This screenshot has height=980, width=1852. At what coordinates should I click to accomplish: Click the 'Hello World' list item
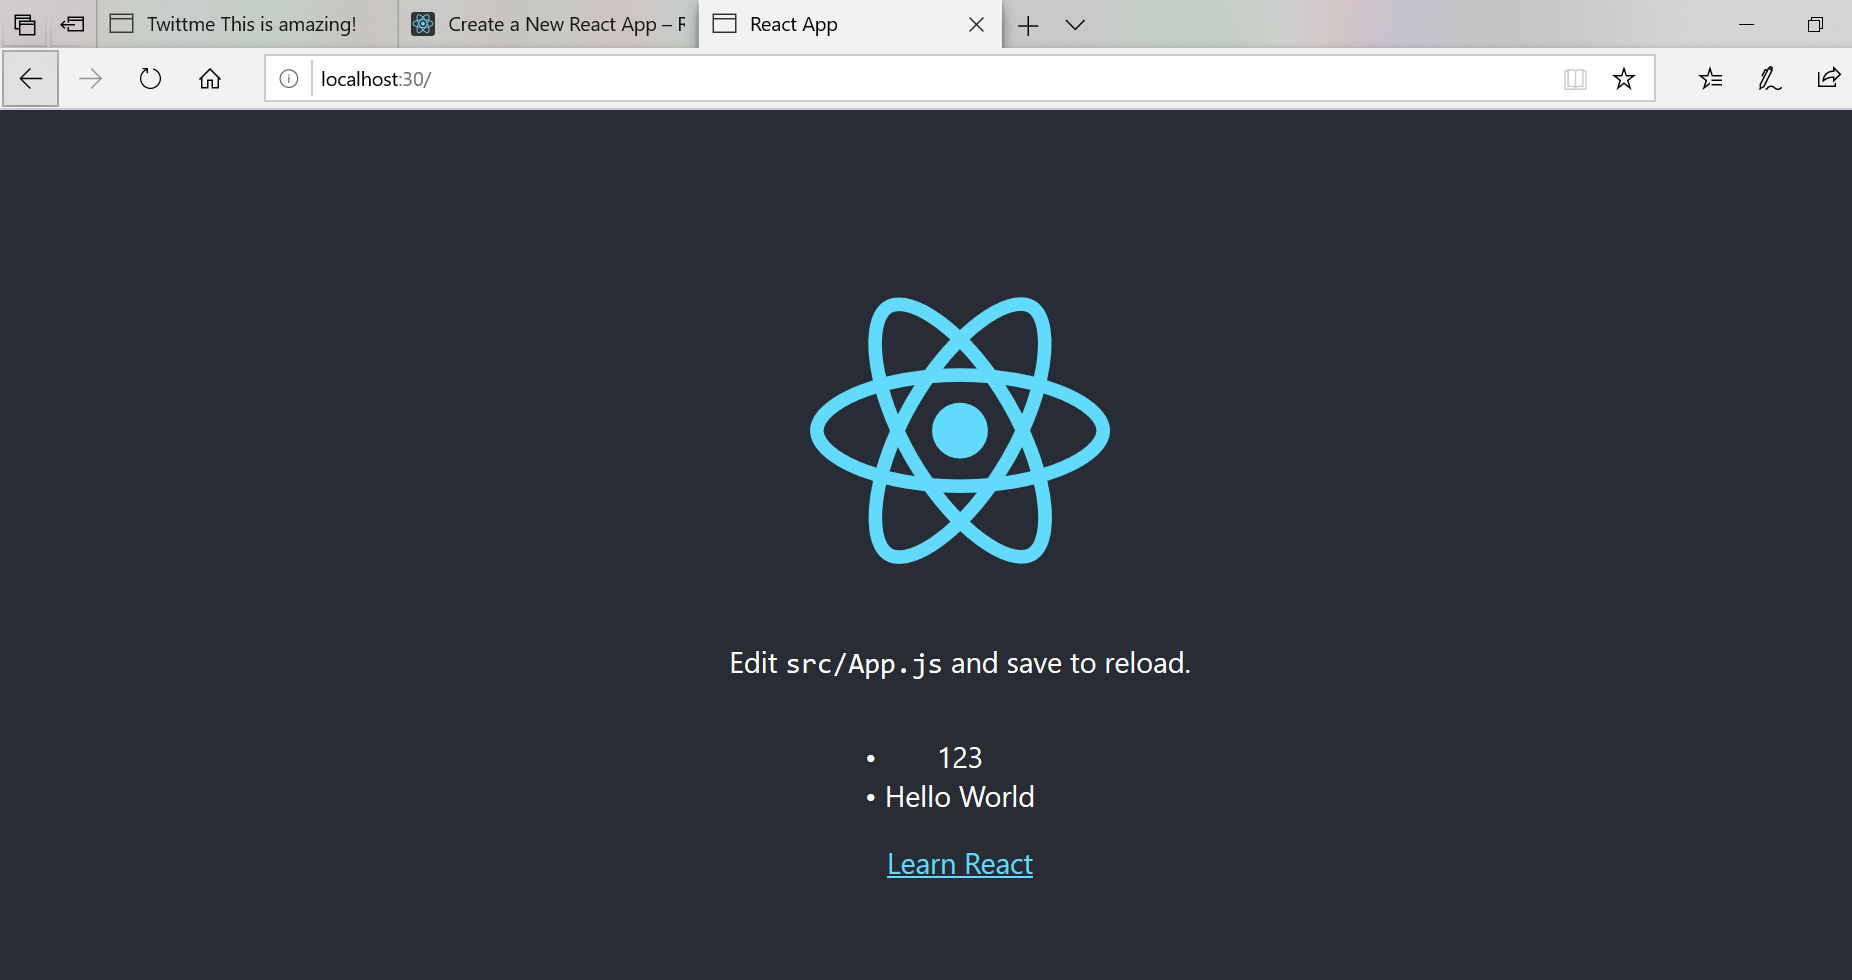point(960,797)
